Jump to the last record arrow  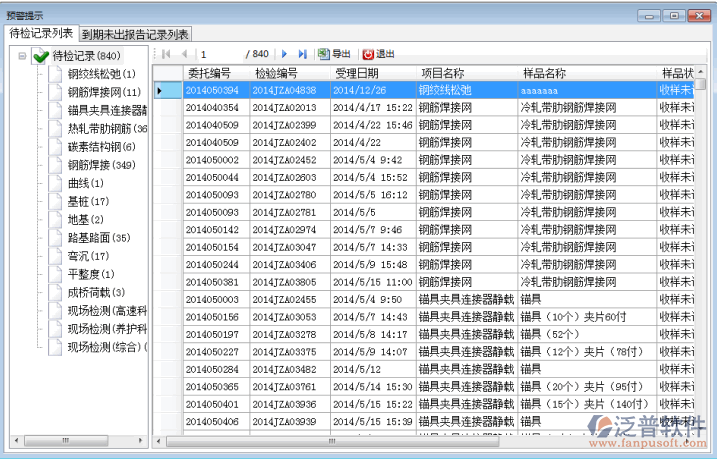point(303,54)
